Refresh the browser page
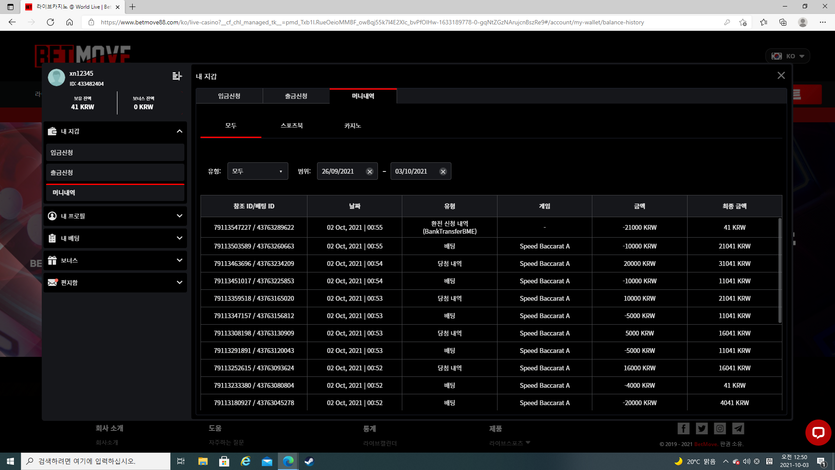Viewport: 835px width, 470px height. (50, 22)
